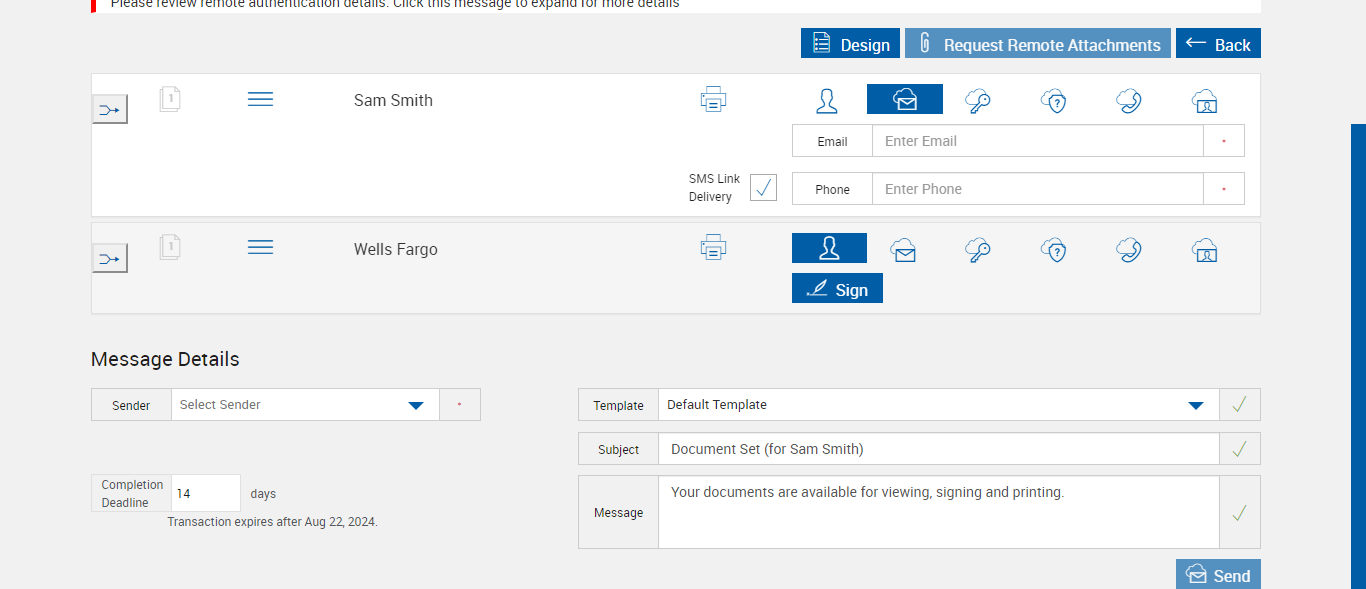
Task: Click document count icon beside Sam Smith
Action: (x=170, y=99)
